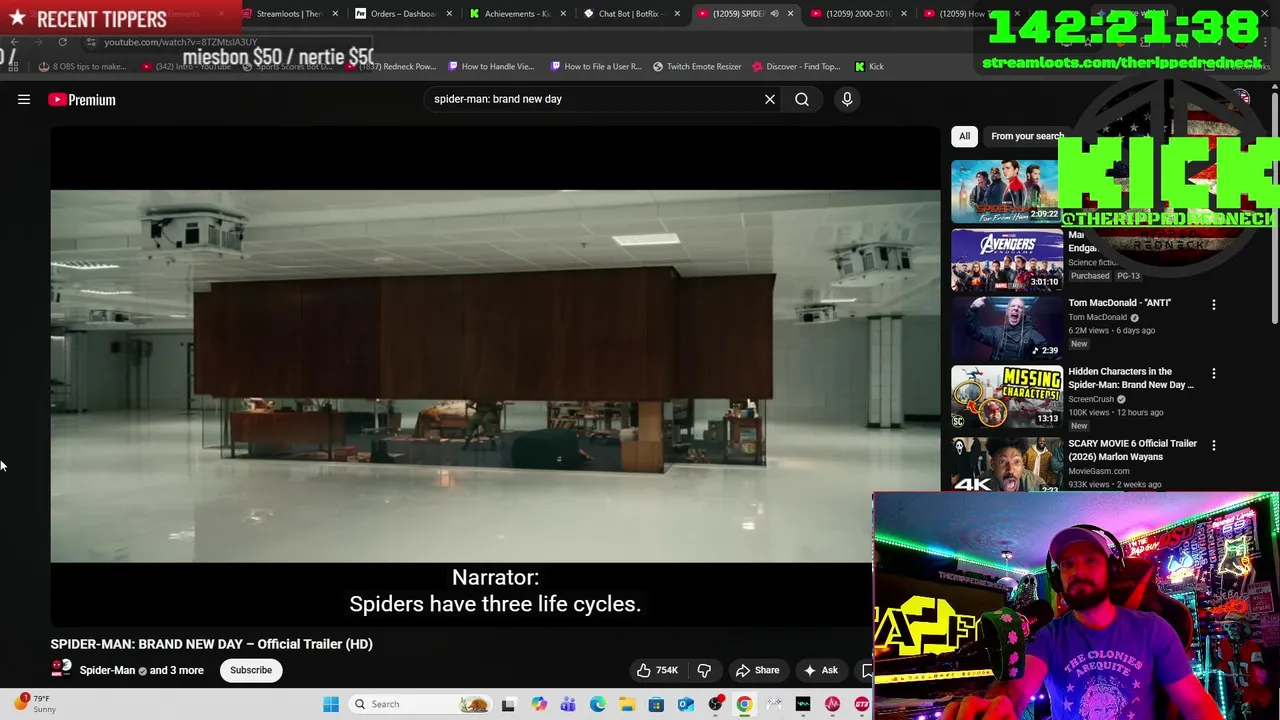Screen dimensions: 1280x720
Task: Dislike the Spider-Man trailer
Action: [704, 670]
